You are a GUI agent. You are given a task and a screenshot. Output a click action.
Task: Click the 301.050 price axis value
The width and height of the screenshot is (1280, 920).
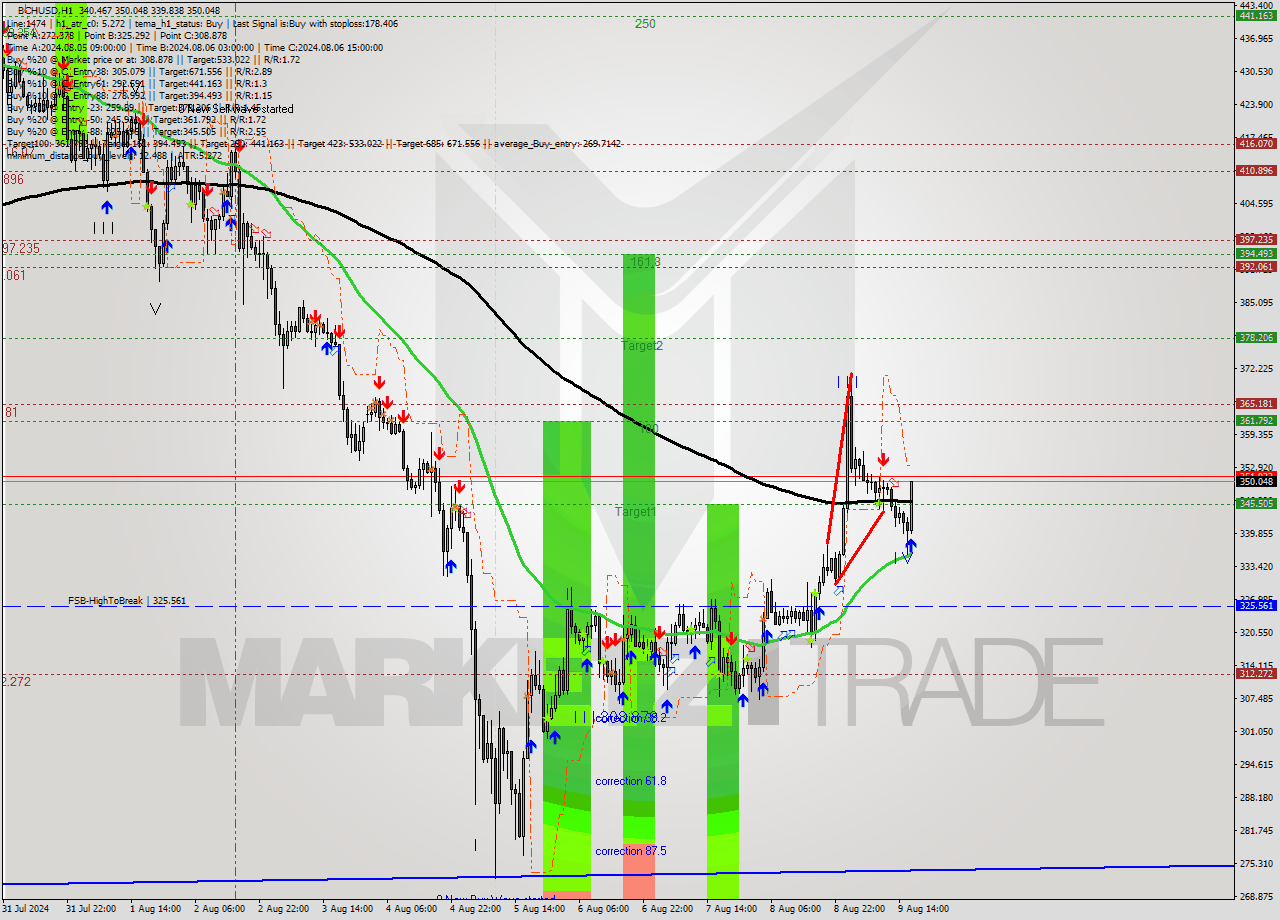(1256, 731)
